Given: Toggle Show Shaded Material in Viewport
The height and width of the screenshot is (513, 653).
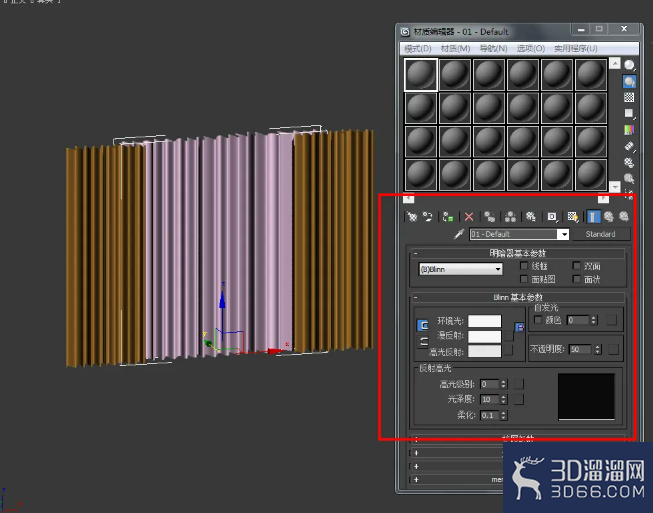Looking at the screenshot, I should click(x=573, y=217).
